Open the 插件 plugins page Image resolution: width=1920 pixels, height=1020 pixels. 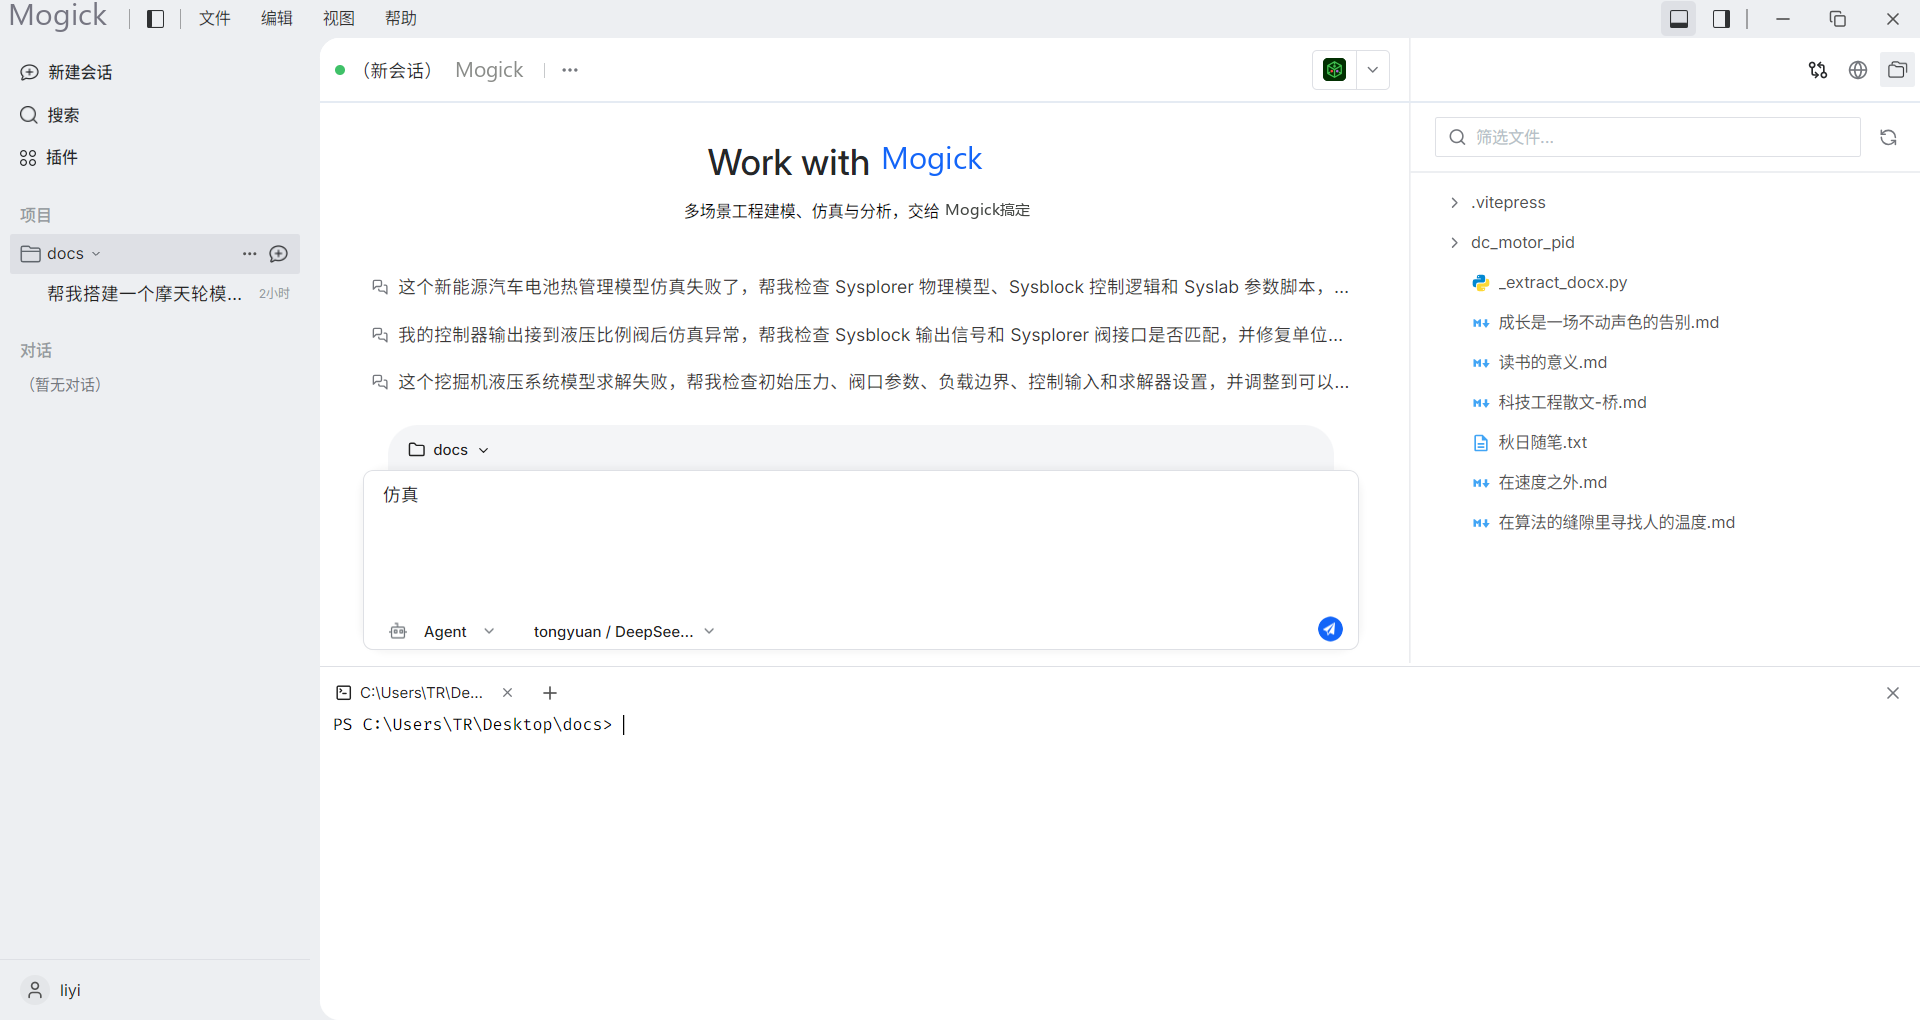(49, 157)
